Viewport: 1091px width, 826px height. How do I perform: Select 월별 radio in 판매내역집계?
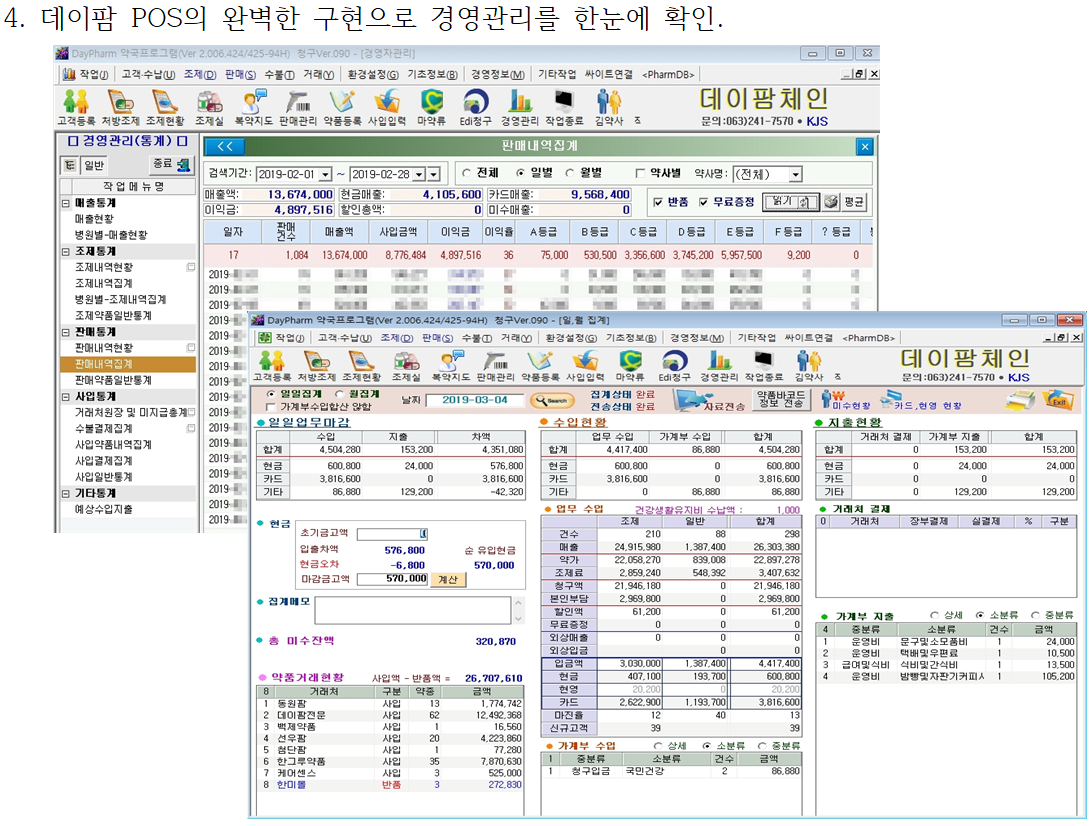pyautogui.click(x=570, y=173)
